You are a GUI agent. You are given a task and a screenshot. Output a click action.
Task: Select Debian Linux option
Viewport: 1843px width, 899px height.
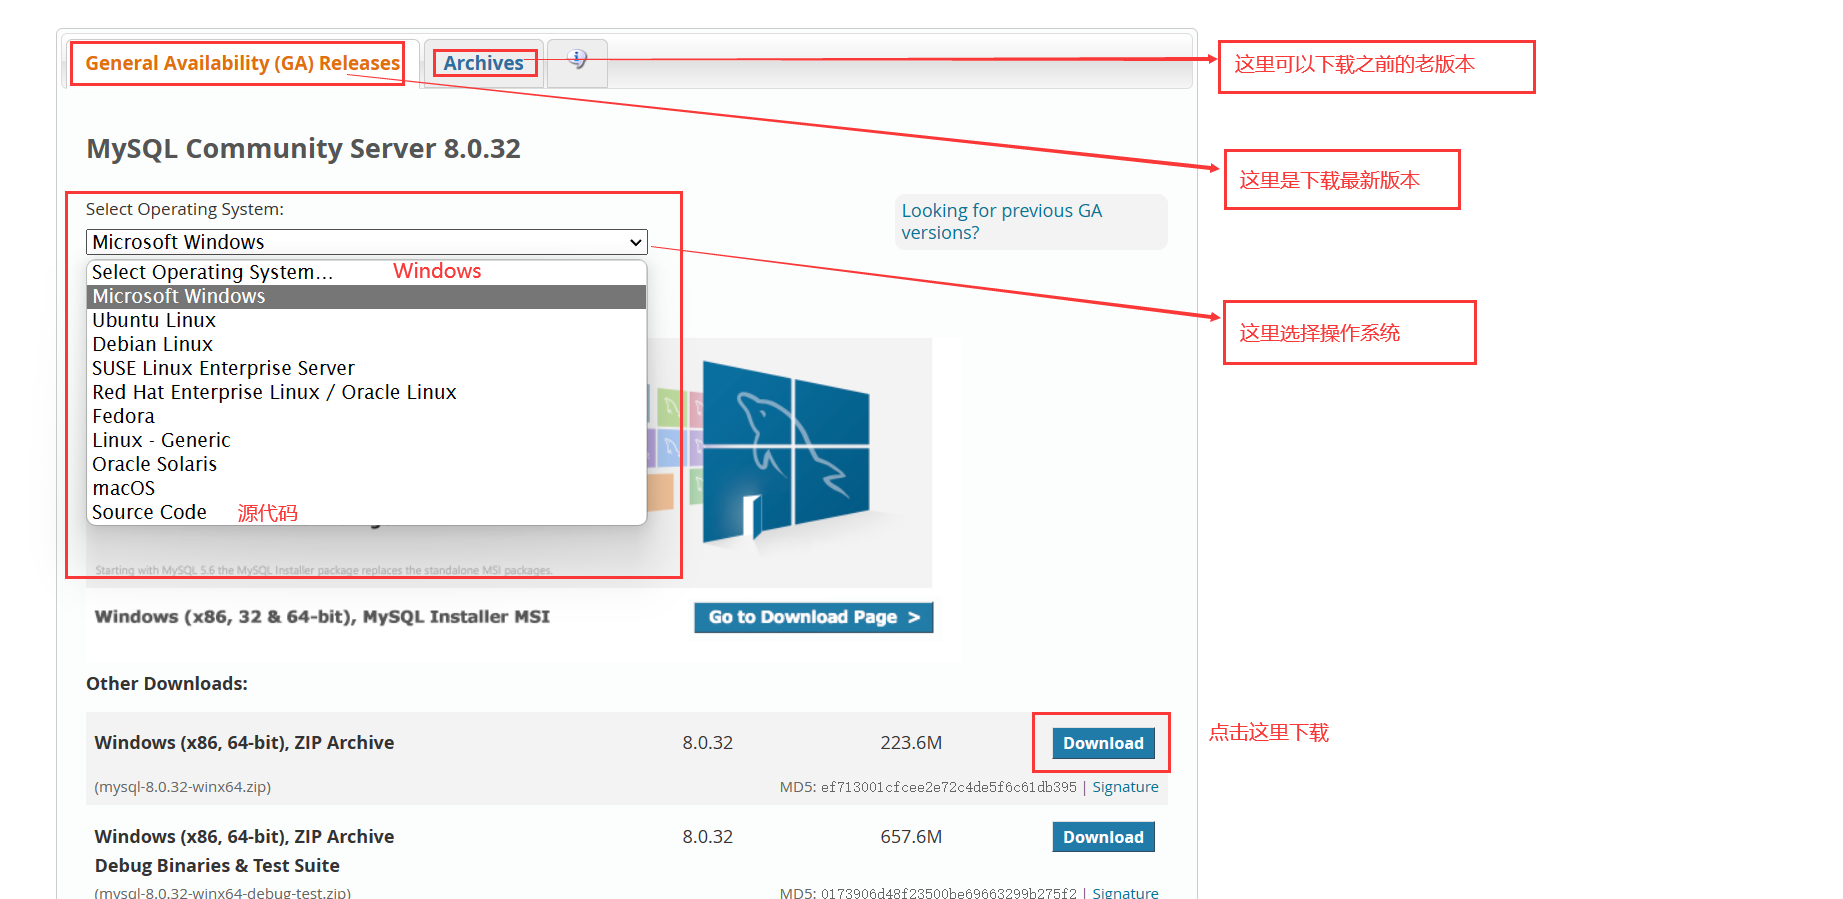pos(366,344)
